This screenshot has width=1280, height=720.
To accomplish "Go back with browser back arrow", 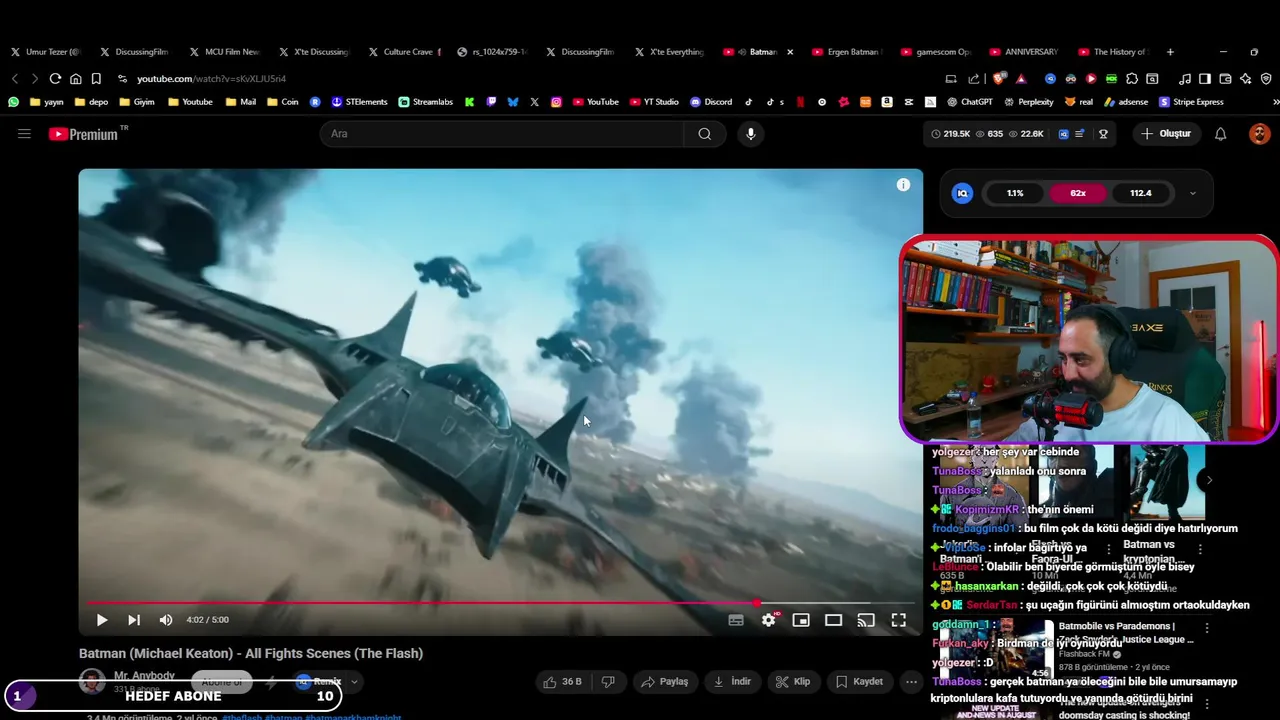I will pos(14,78).
